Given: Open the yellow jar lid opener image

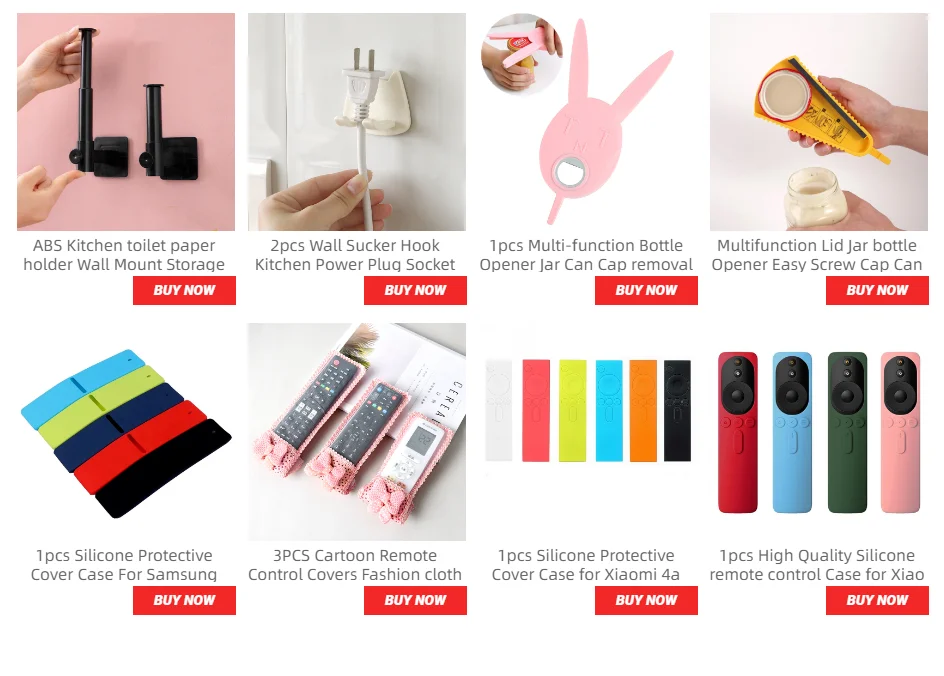Looking at the screenshot, I should (x=819, y=122).
